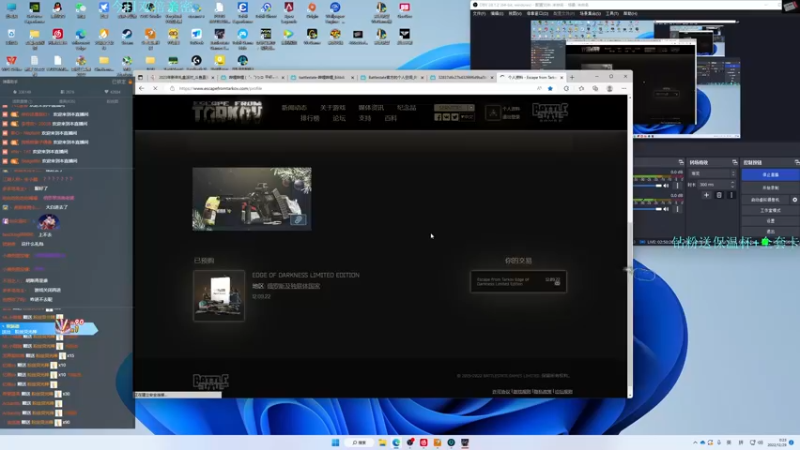
Task: Launch the Origin desktop shortcut
Action: pyautogui.click(x=312, y=9)
